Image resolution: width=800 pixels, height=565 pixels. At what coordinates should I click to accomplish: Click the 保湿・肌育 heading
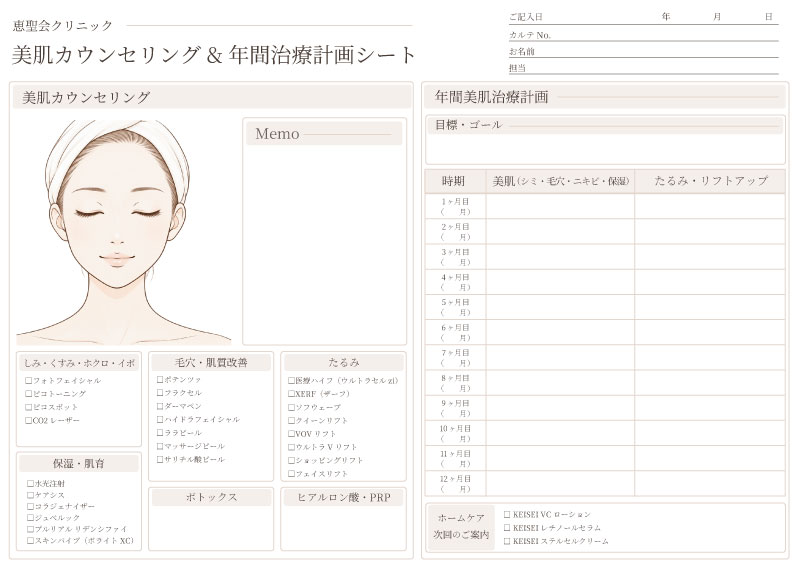[x=79, y=463]
